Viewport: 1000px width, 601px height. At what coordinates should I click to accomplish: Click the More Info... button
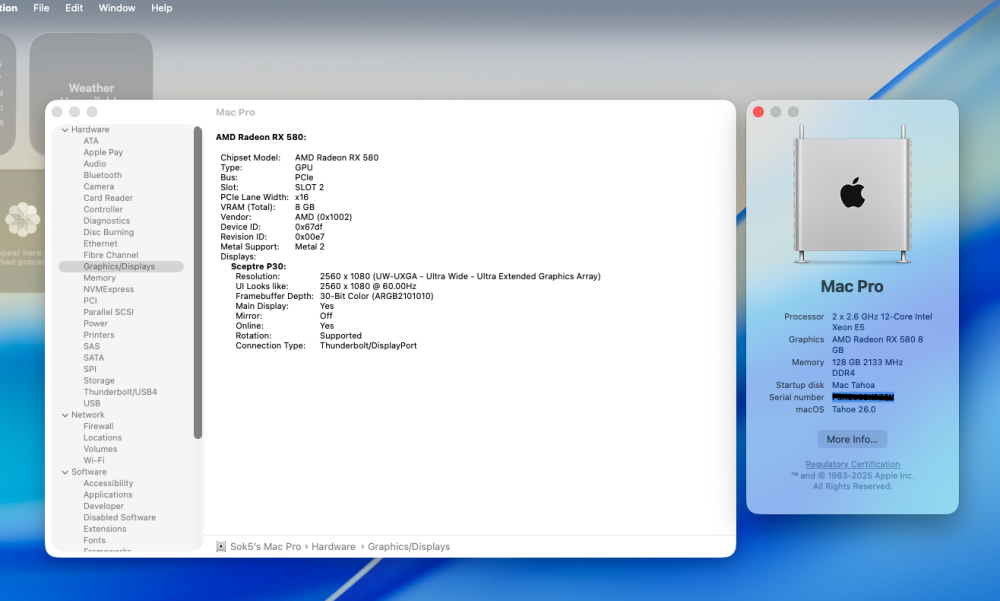coord(852,439)
